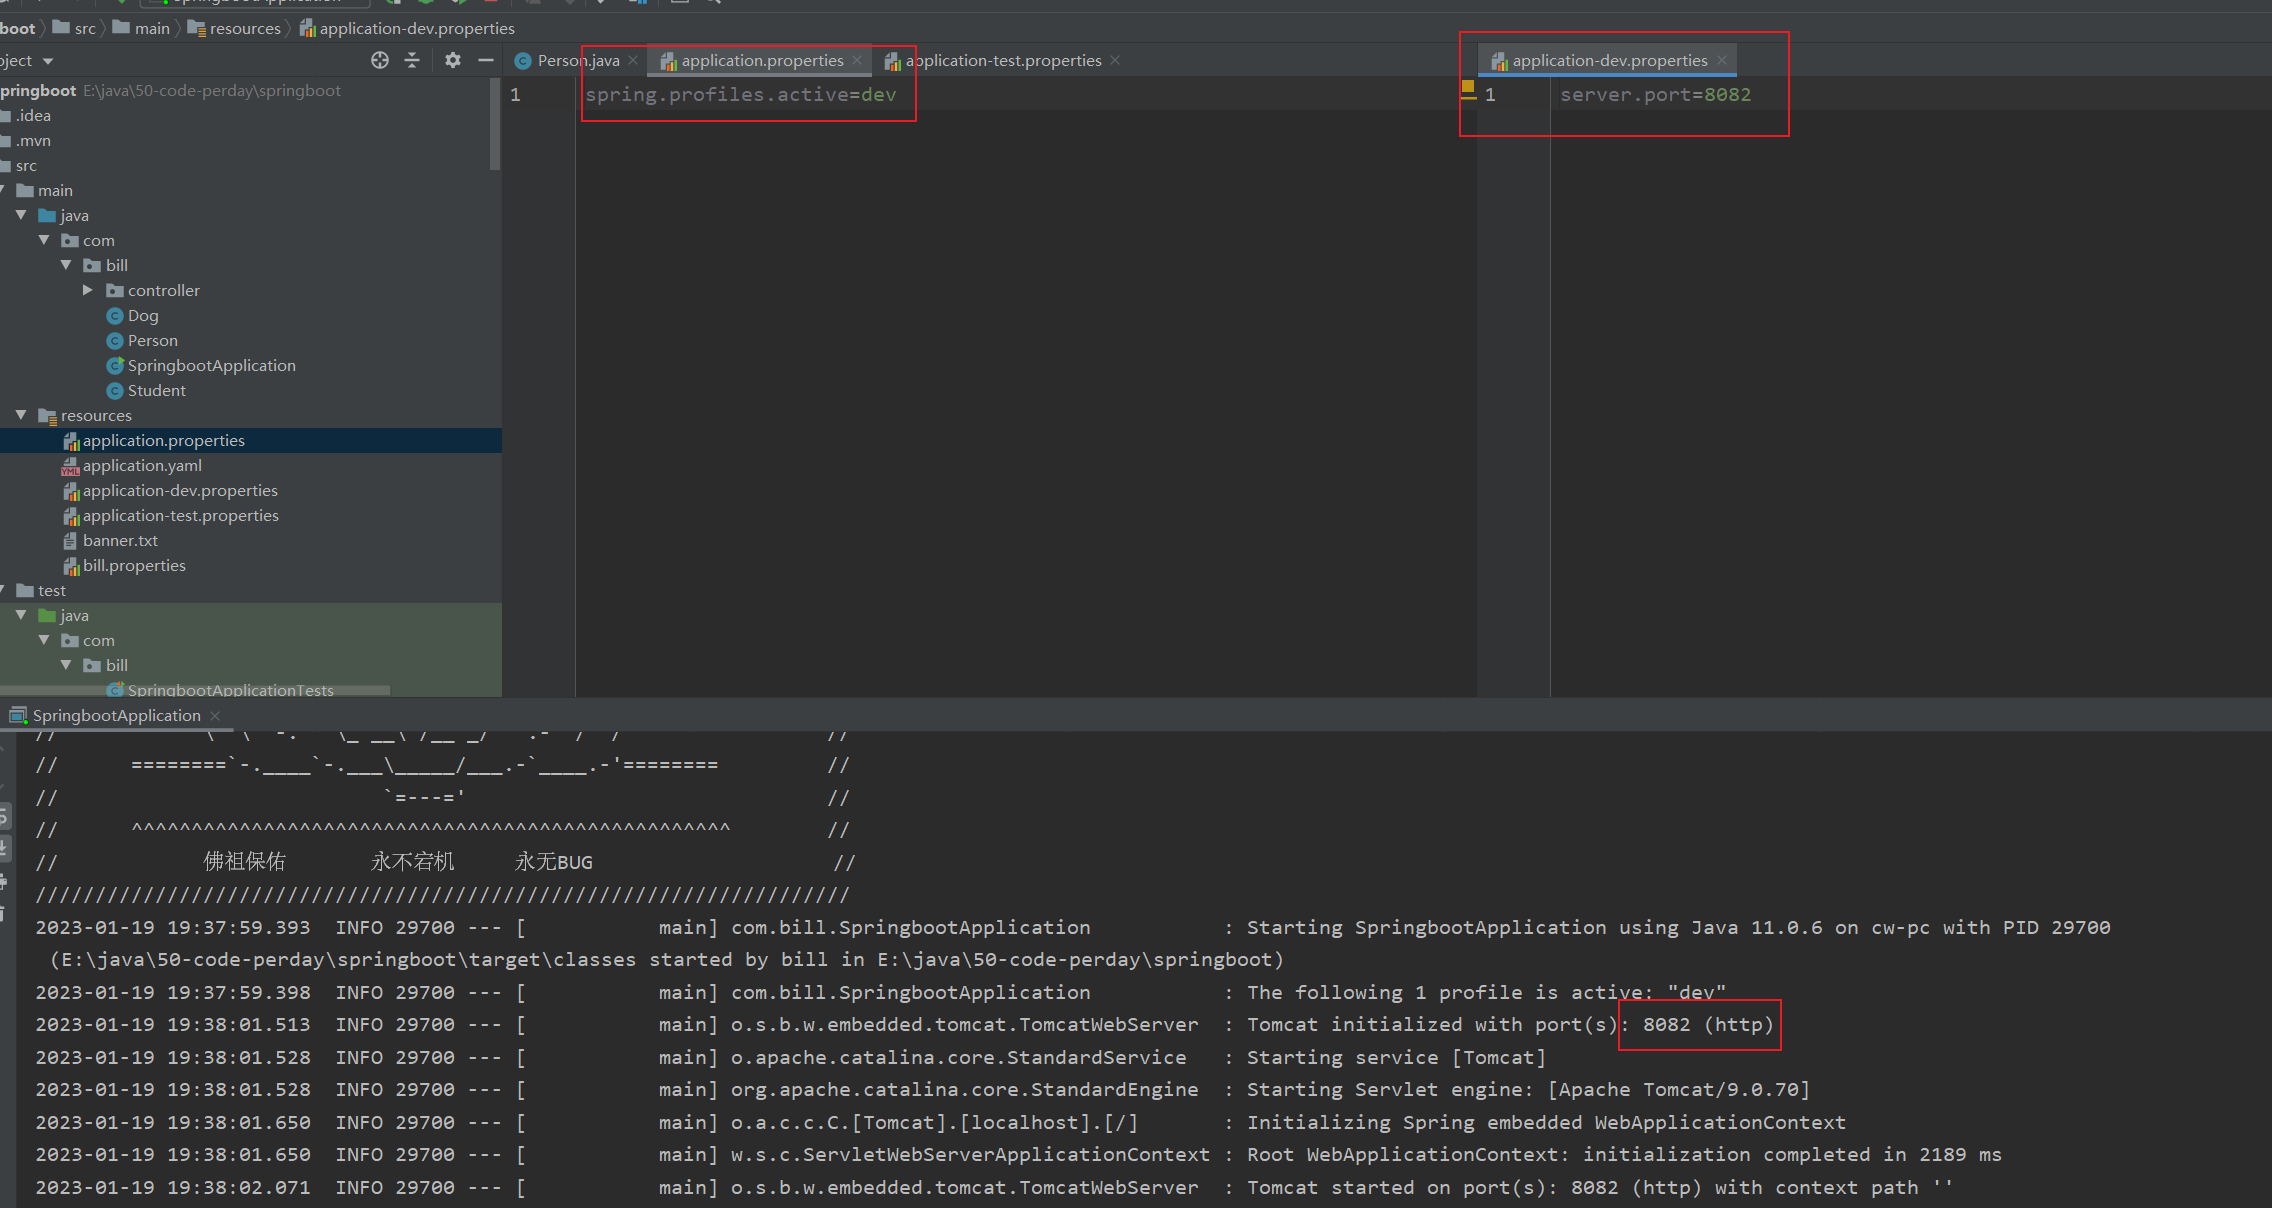The image size is (2272, 1208).
Task: Open SpringbootApplication class in tree
Action: tap(211, 366)
